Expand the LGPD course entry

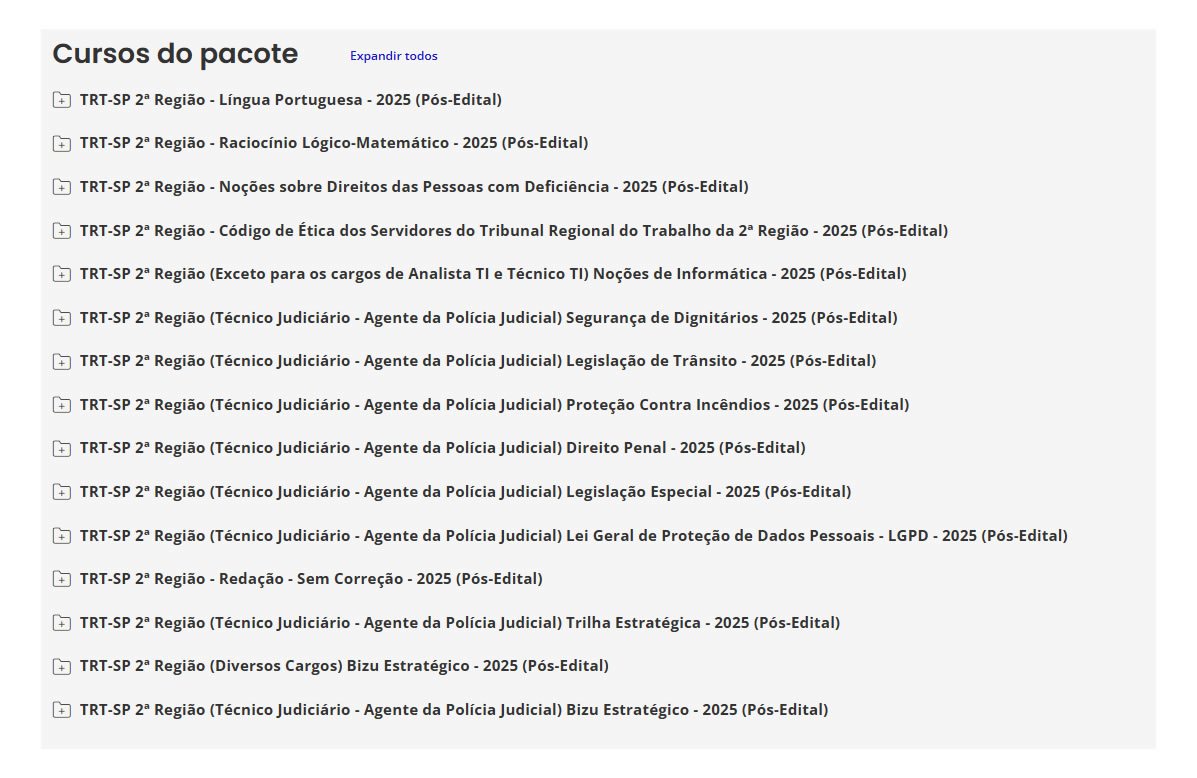pos(573,536)
